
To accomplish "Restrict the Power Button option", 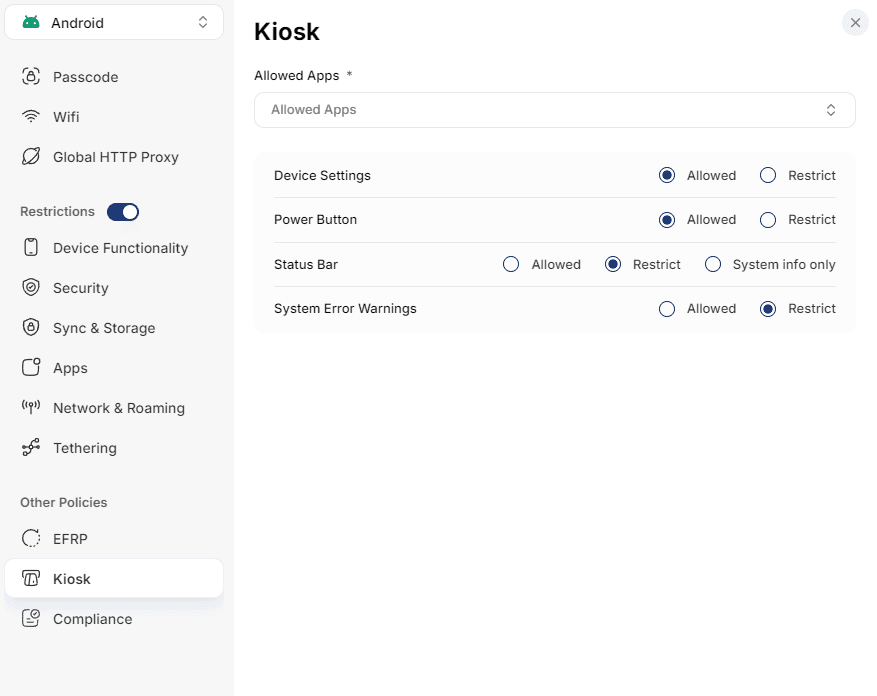I will coord(768,220).
